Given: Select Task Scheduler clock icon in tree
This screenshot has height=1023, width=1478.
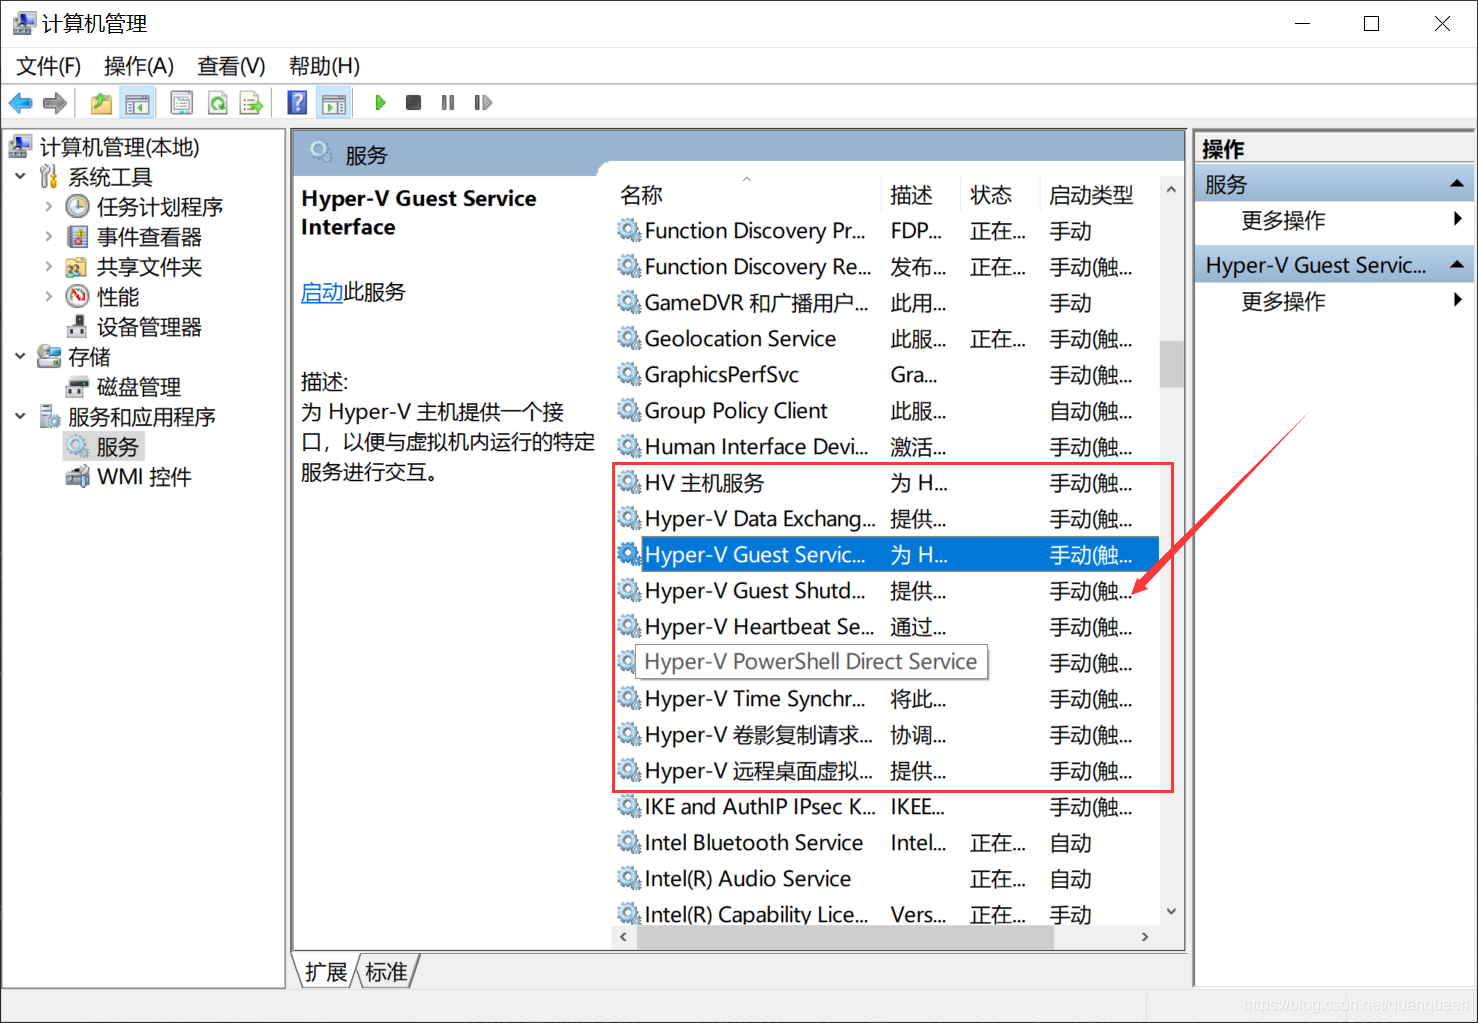Looking at the screenshot, I should click(x=77, y=207).
